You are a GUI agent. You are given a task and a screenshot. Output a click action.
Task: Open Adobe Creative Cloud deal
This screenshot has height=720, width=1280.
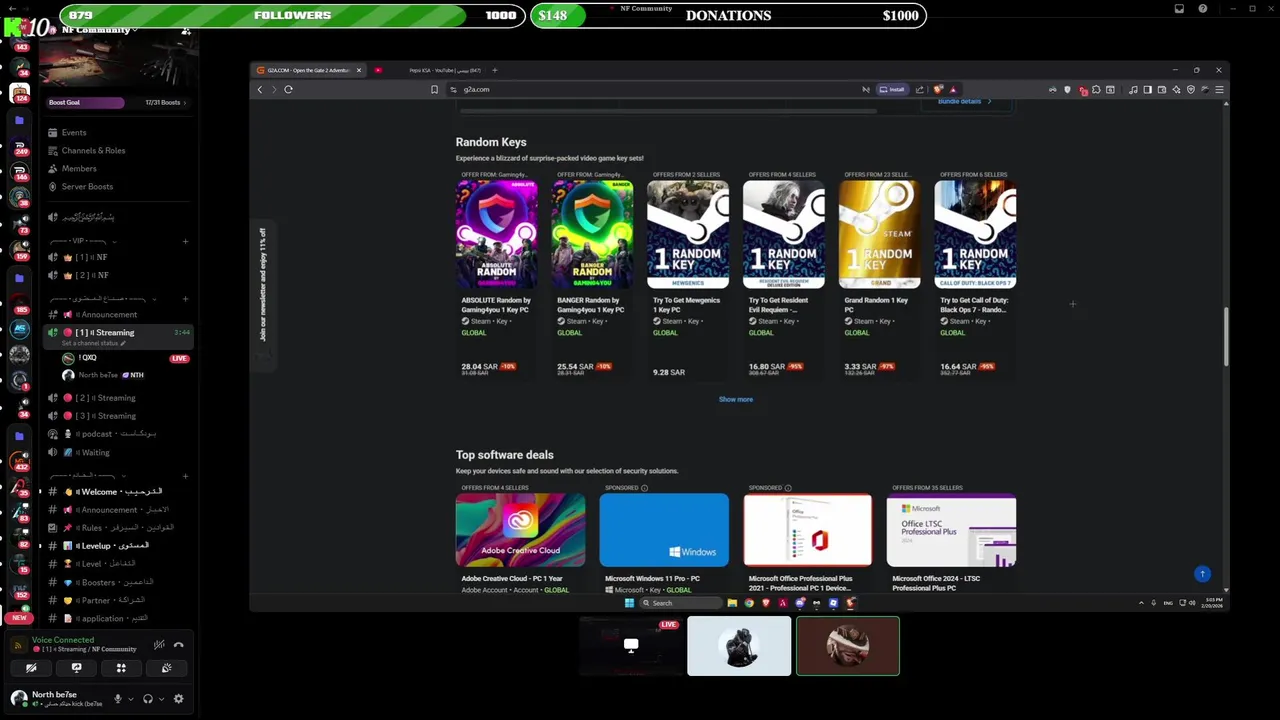(521, 539)
